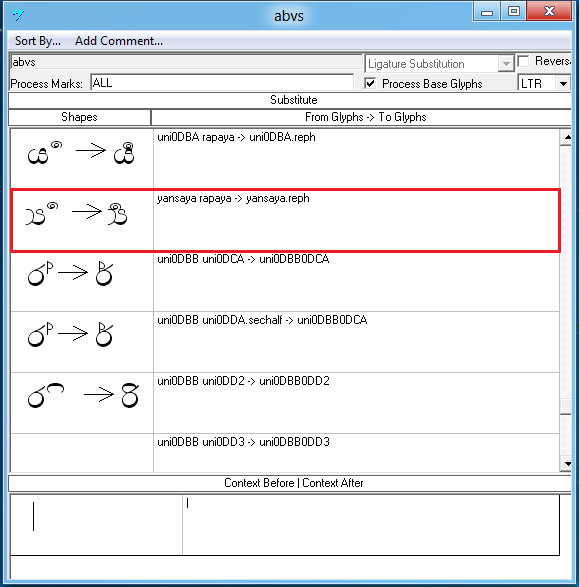Click the From Glyphs -> To Glyphs header
This screenshot has height=587, width=579.
tap(361, 117)
